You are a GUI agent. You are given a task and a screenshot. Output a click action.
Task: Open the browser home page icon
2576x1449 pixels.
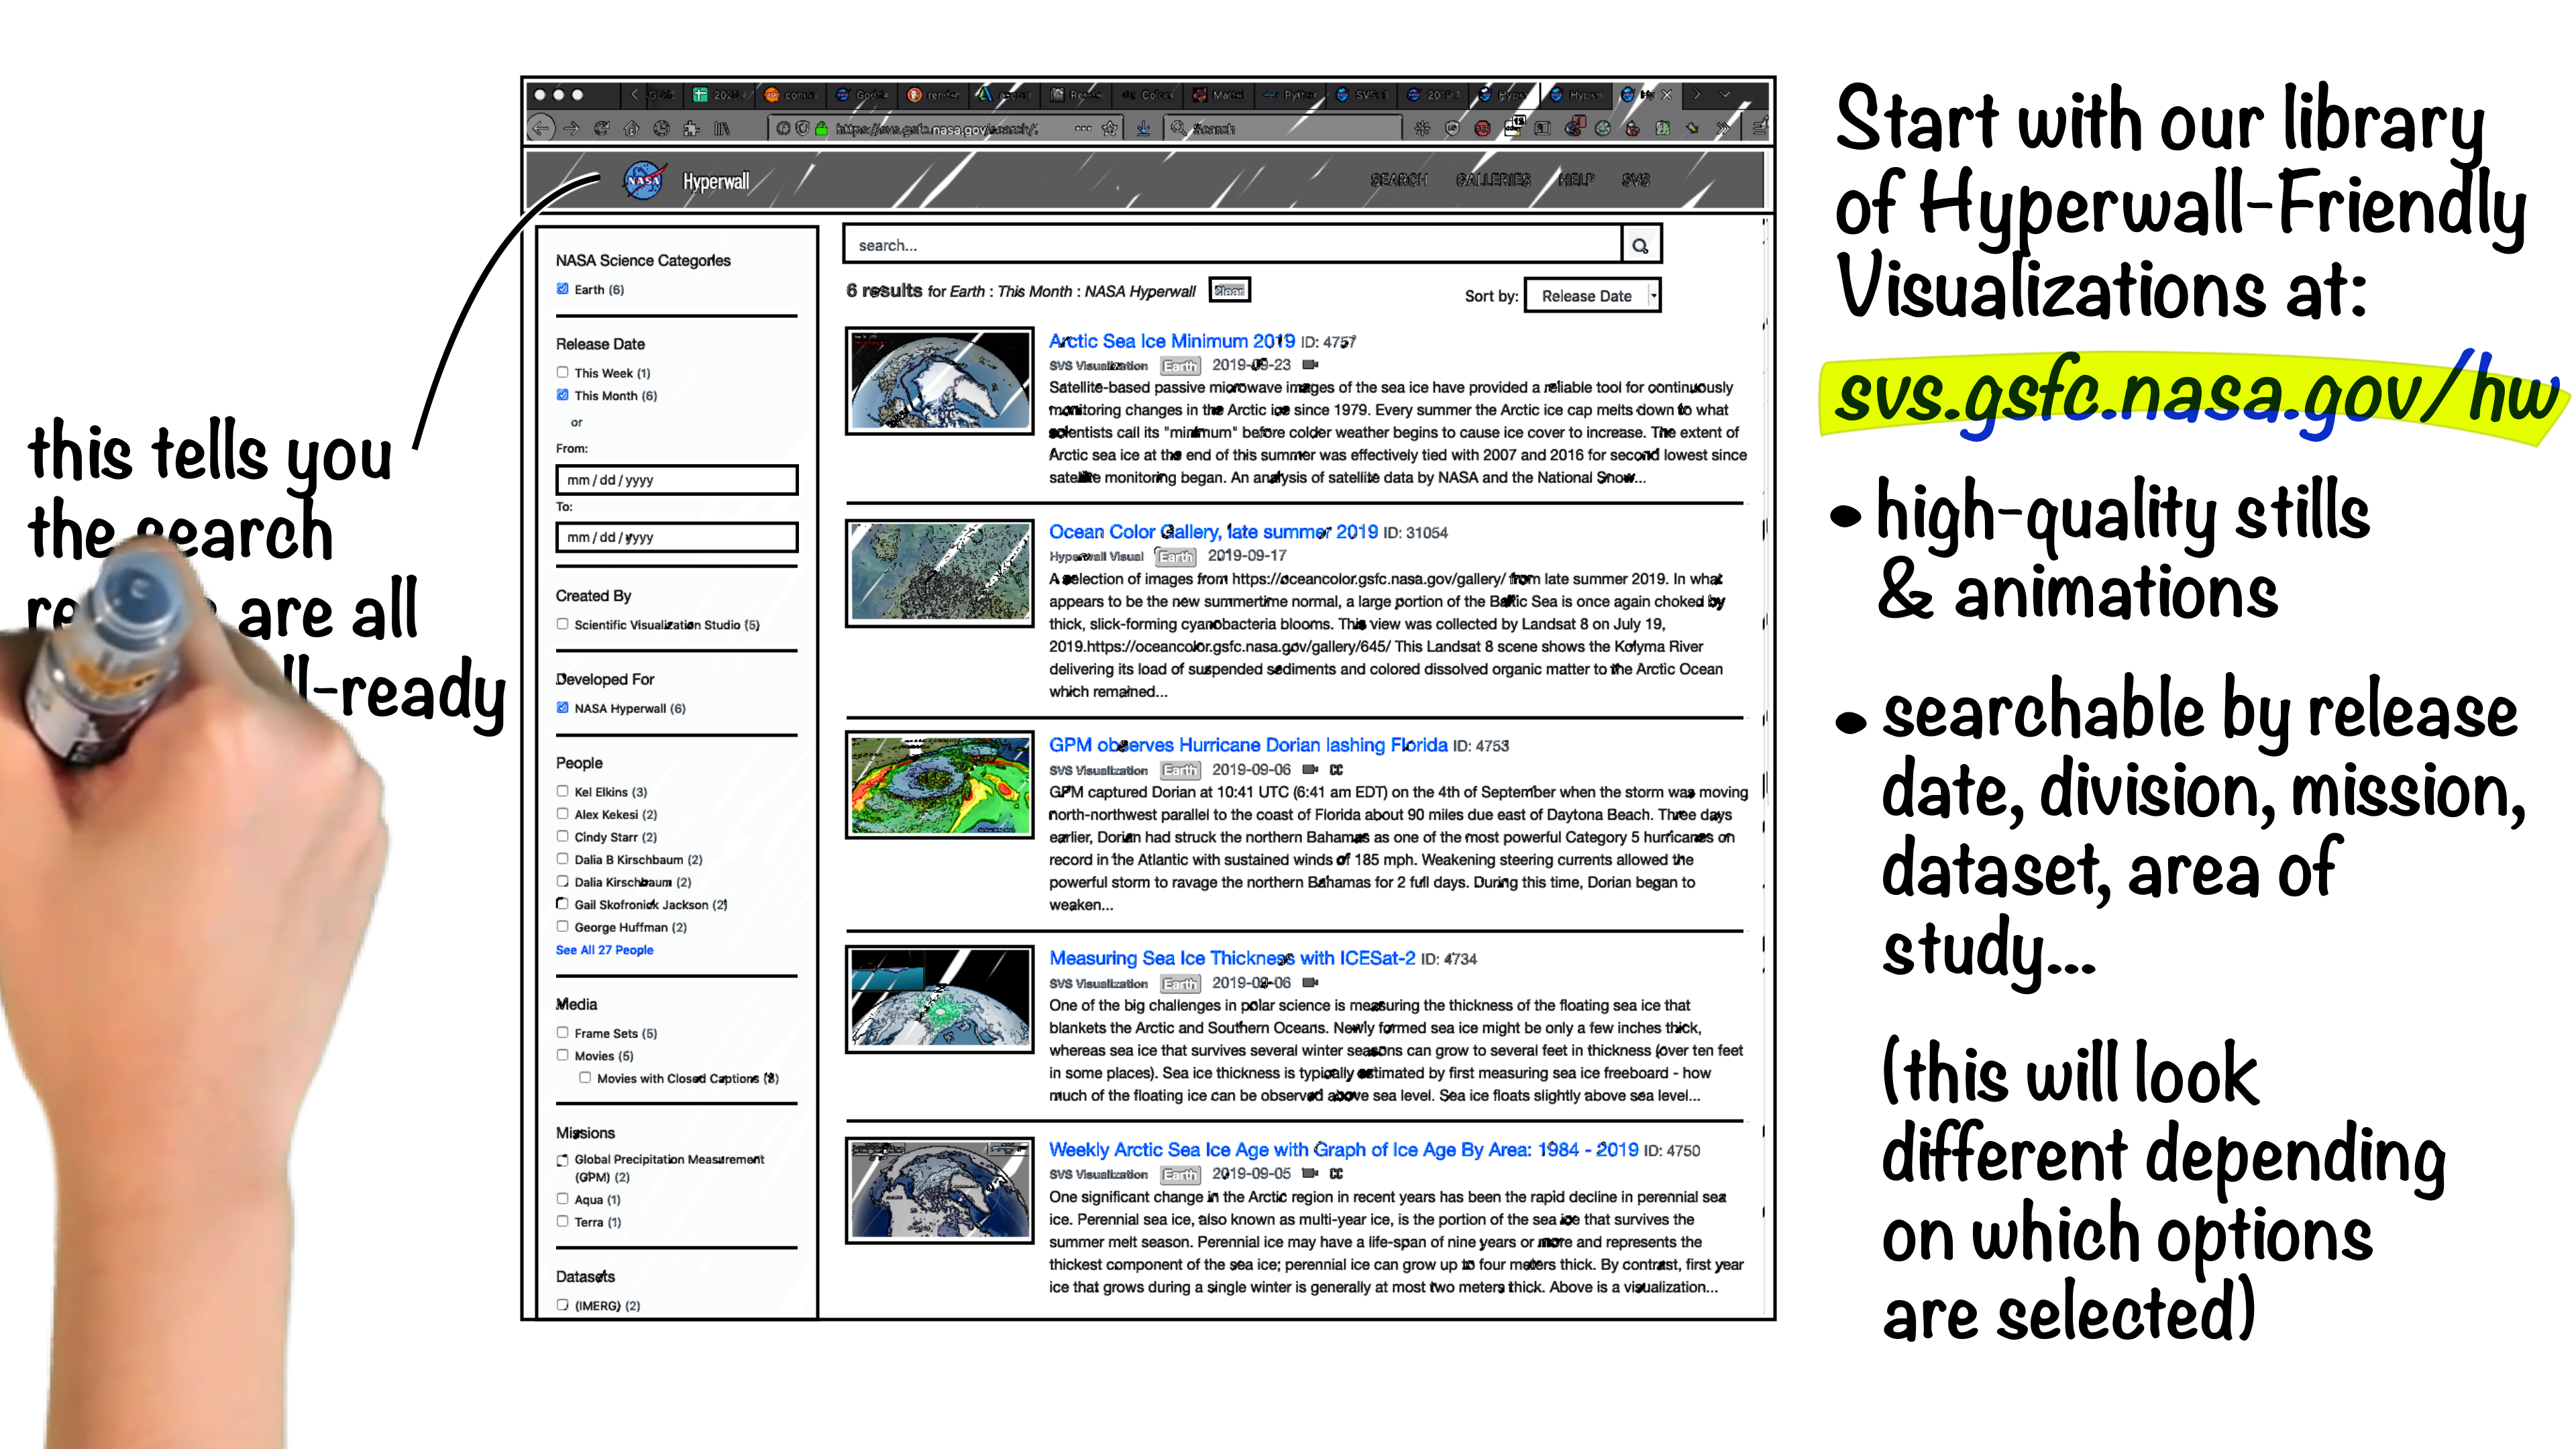[631, 128]
